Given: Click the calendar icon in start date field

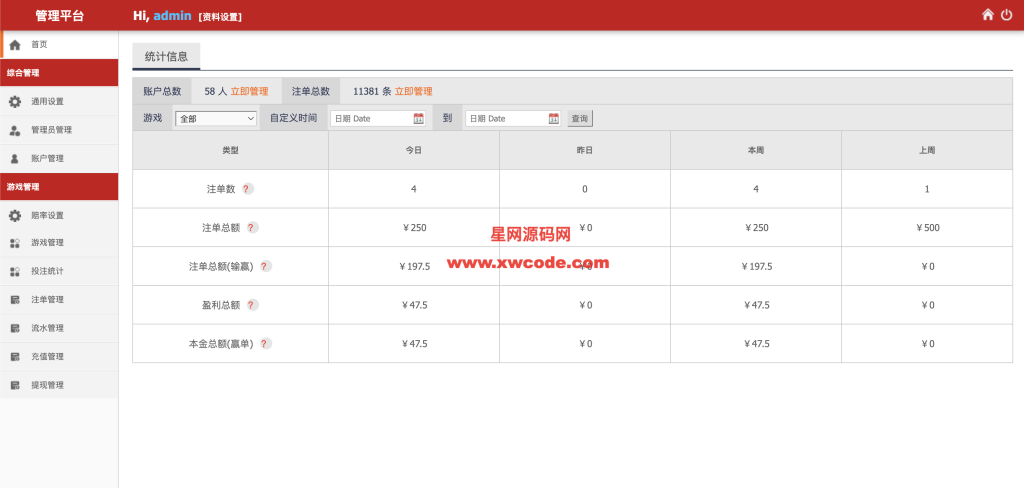Looking at the screenshot, I should pyautogui.click(x=419, y=118).
